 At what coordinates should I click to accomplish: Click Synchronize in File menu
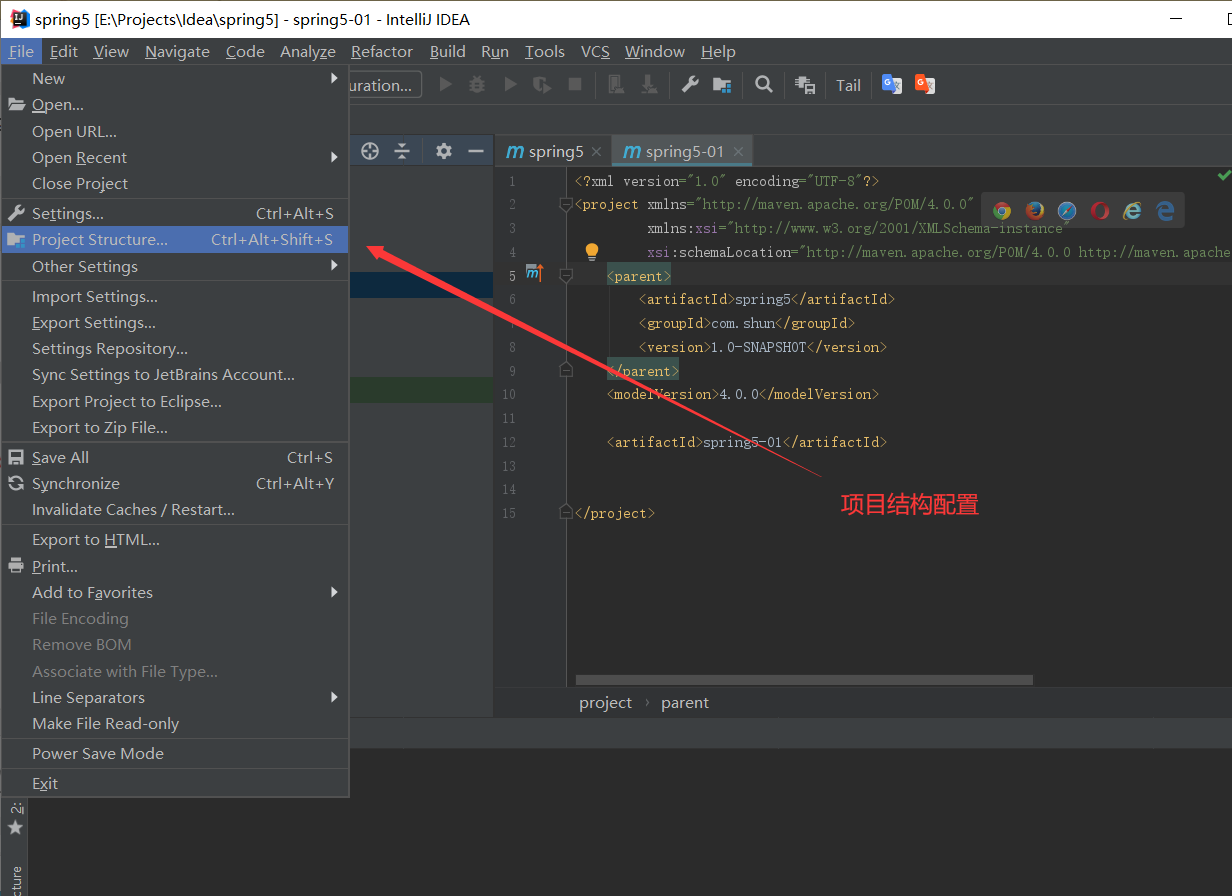(175, 483)
